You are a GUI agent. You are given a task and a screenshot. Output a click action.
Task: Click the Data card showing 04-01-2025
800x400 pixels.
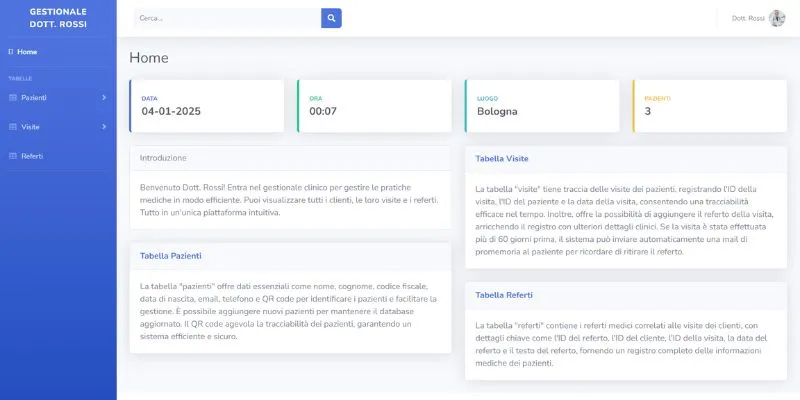pyautogui.click(x=206, y=106)
